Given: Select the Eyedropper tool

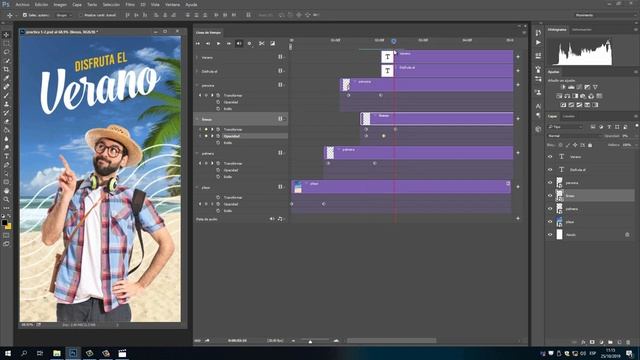Looking at the screenshot, I should click(6, 78).
